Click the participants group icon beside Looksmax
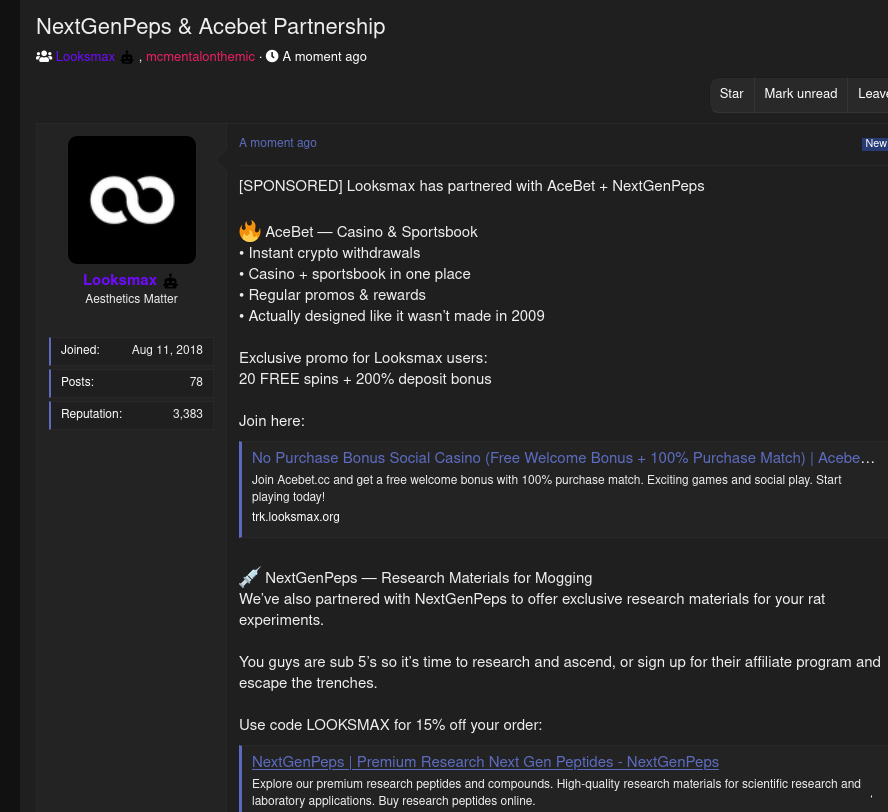The image size is (888, 812). click(x=44, y=57)
